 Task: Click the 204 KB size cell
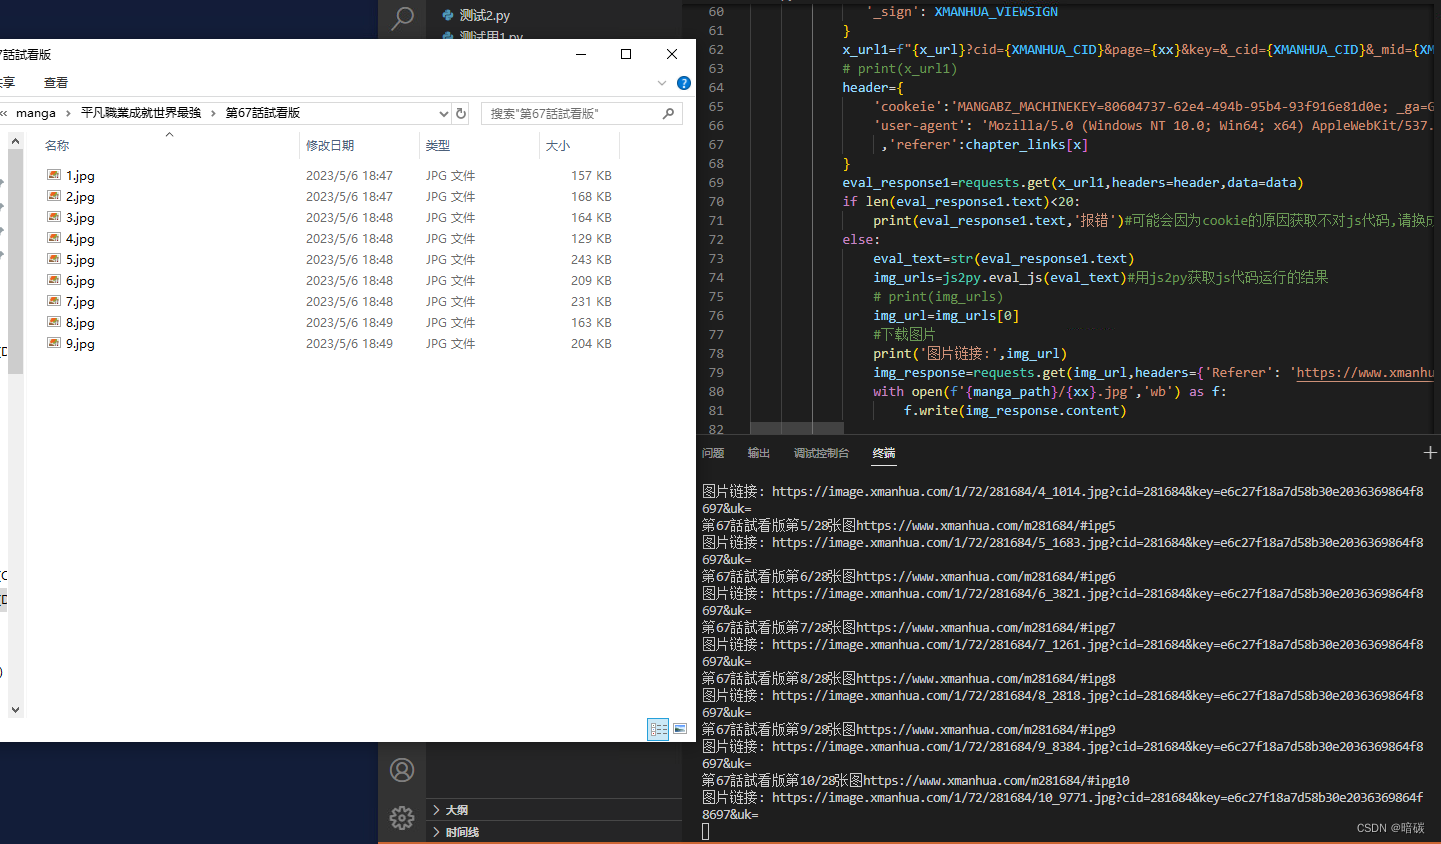point(591,343)
